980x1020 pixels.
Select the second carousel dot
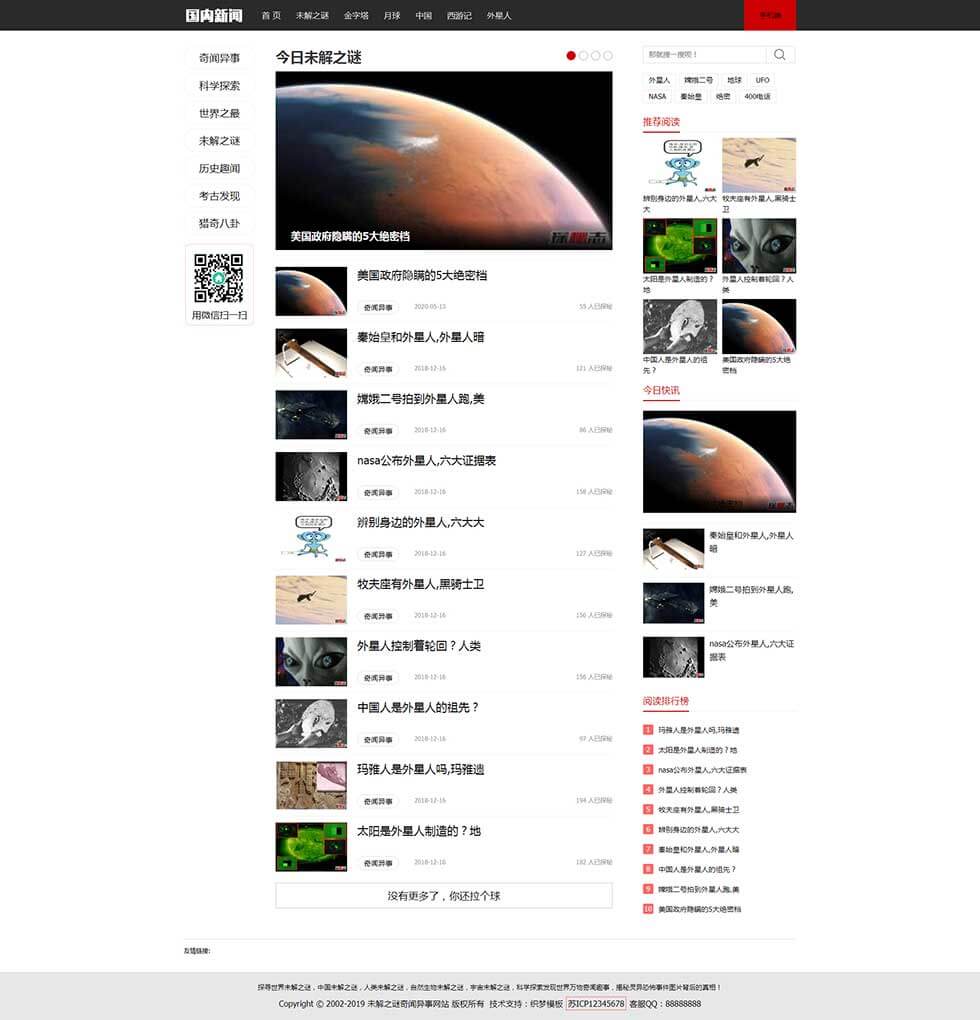(x=584, y=56)
